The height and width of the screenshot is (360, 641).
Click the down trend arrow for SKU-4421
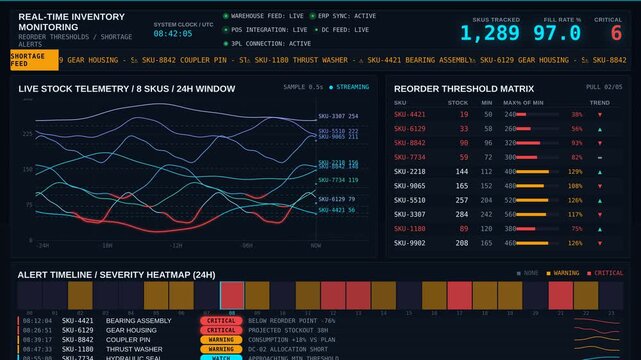pyautogui.click(x=600, y=115)
